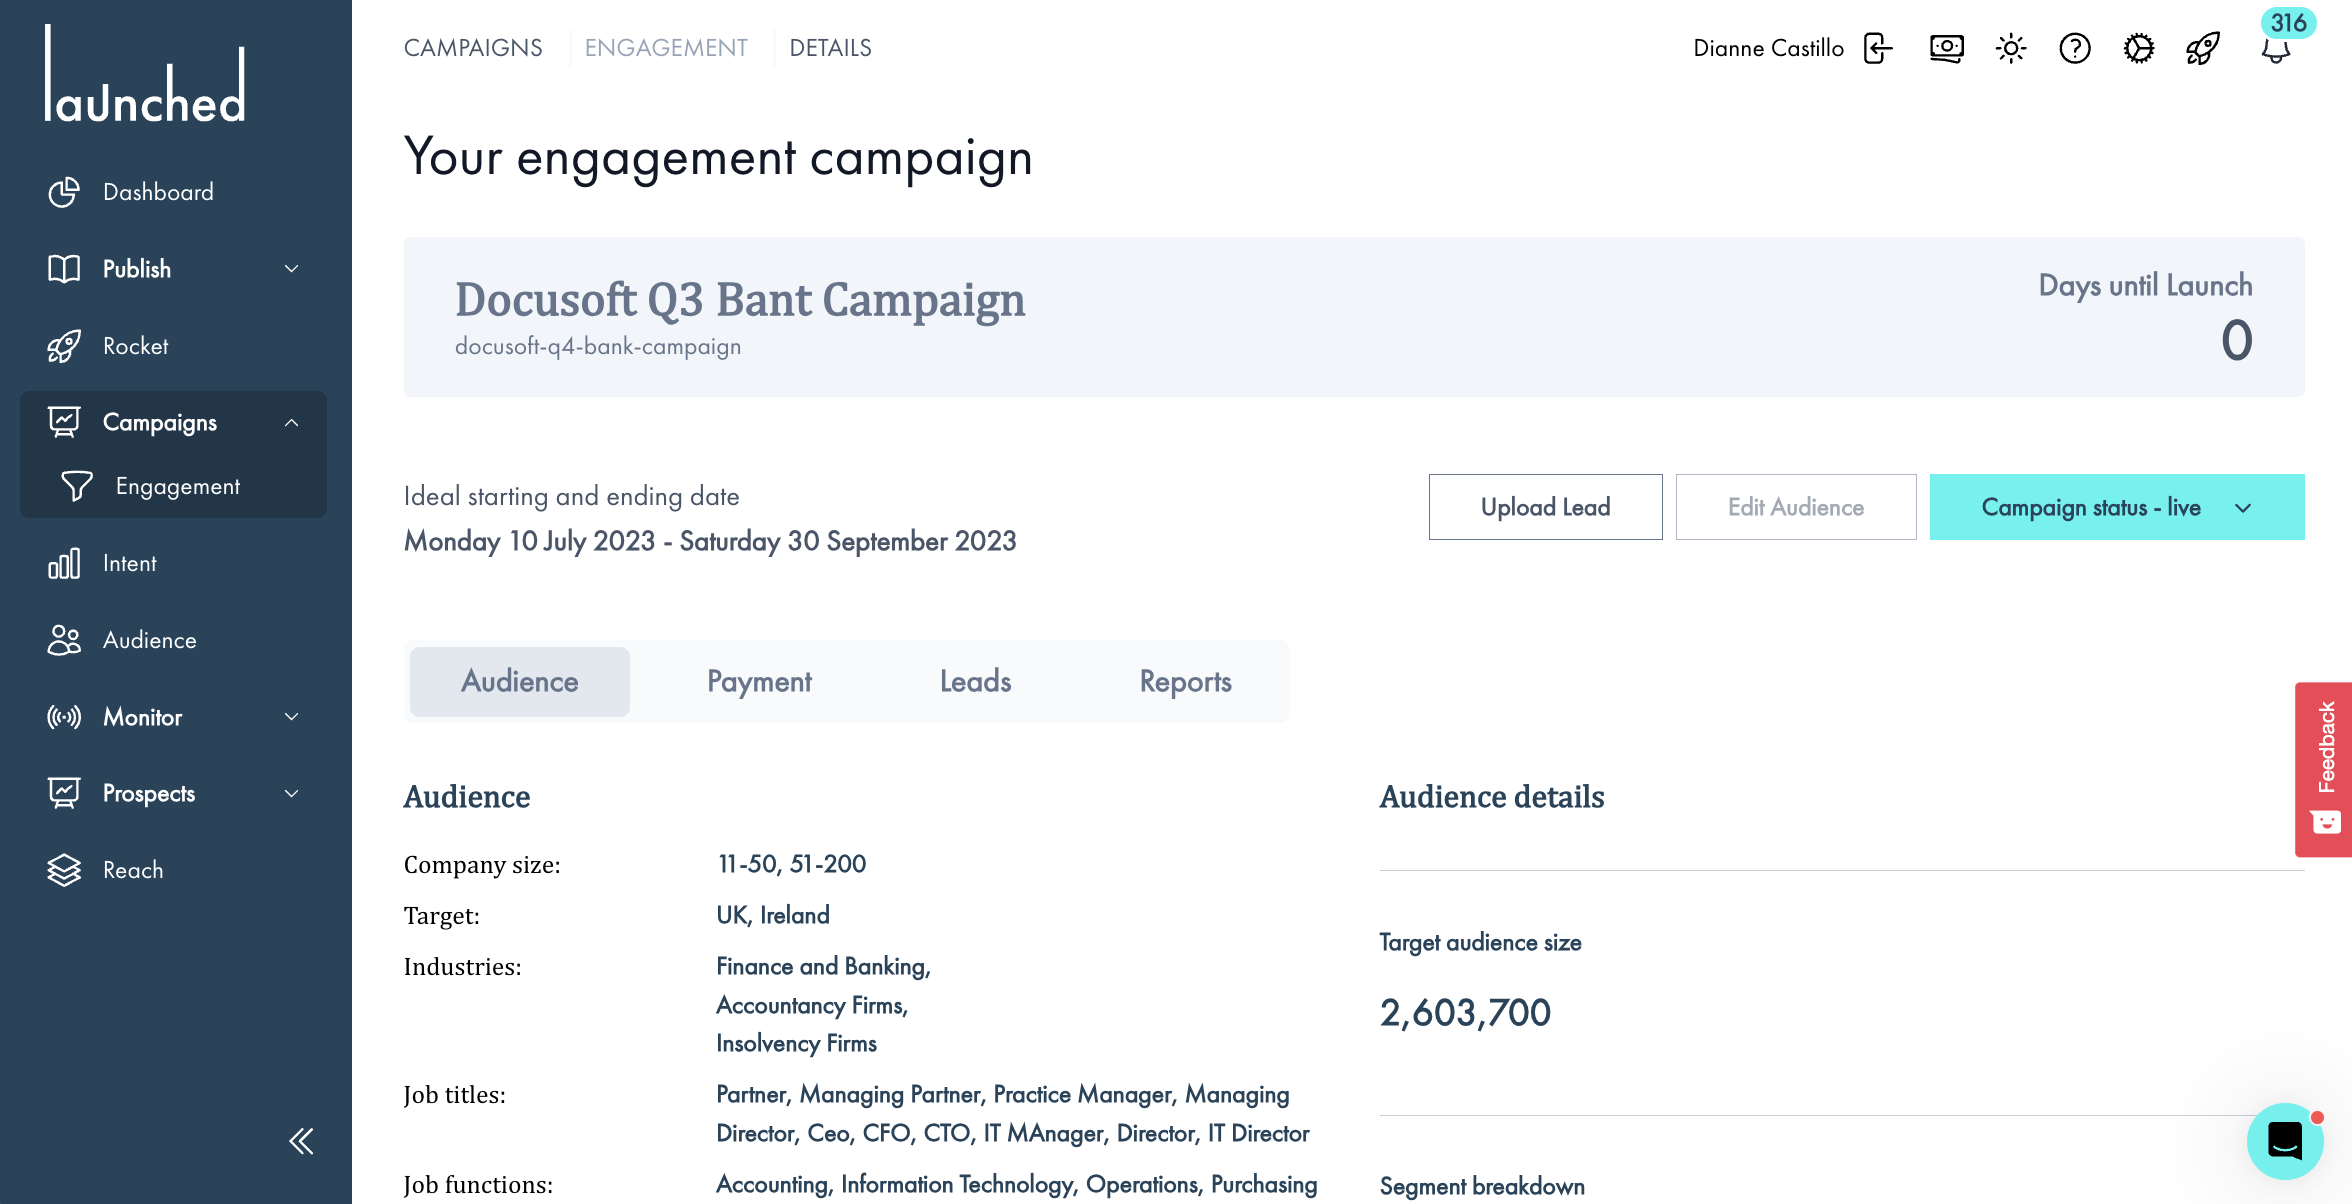2352x1204 pixels.
Task: Toggle light mode sun icon
Action: click(2011, 48)
